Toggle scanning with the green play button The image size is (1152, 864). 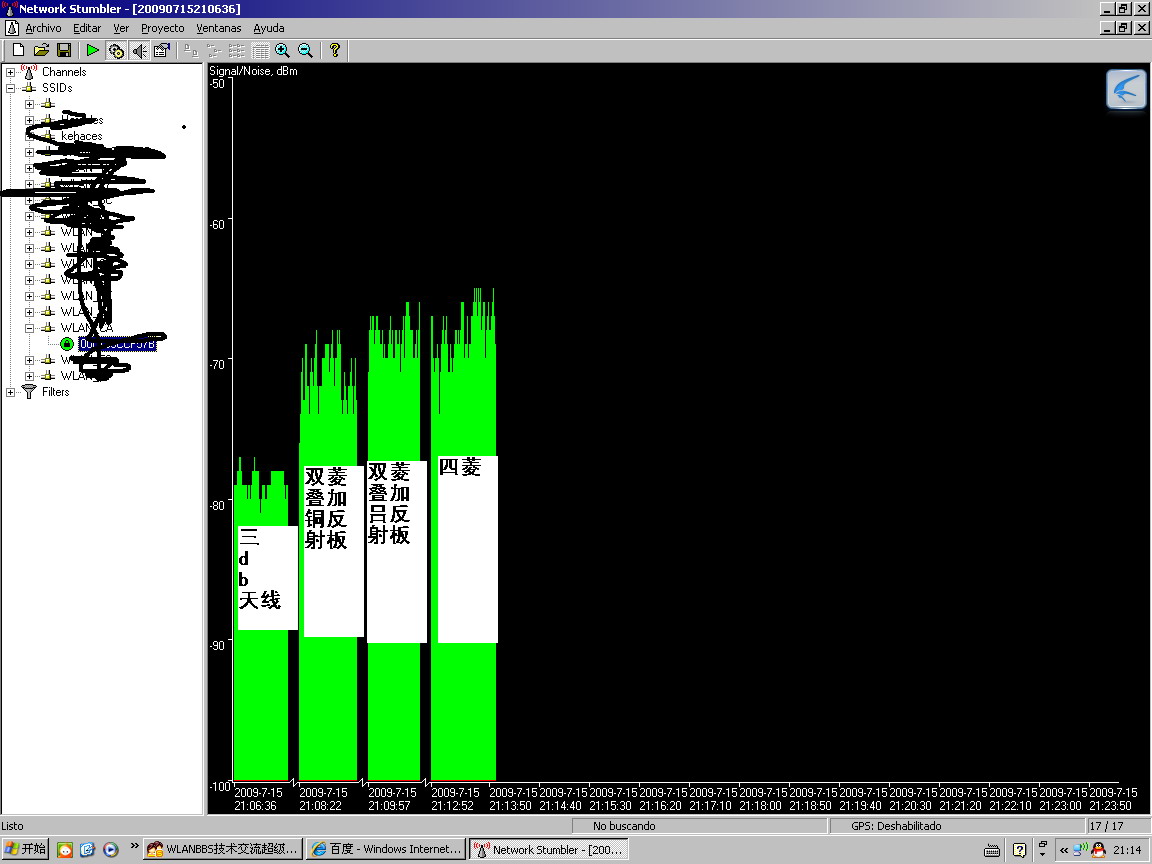92,50
